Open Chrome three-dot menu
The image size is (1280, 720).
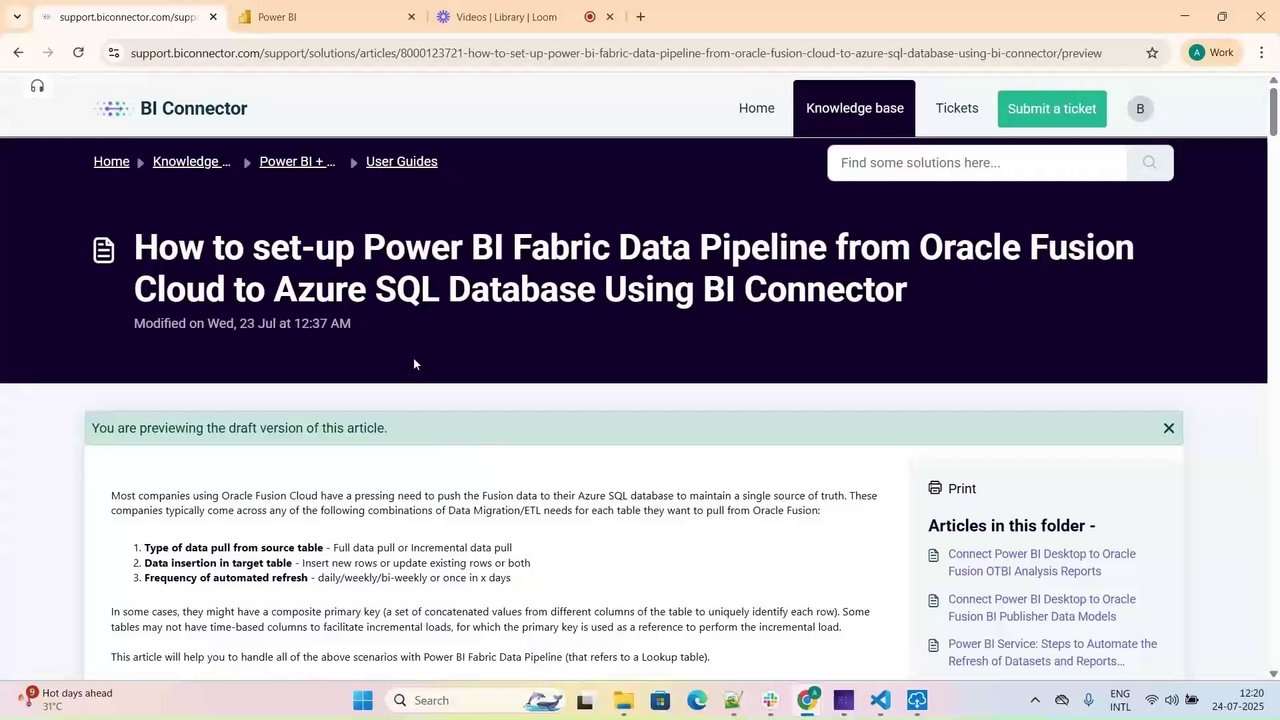[1262, 53]
